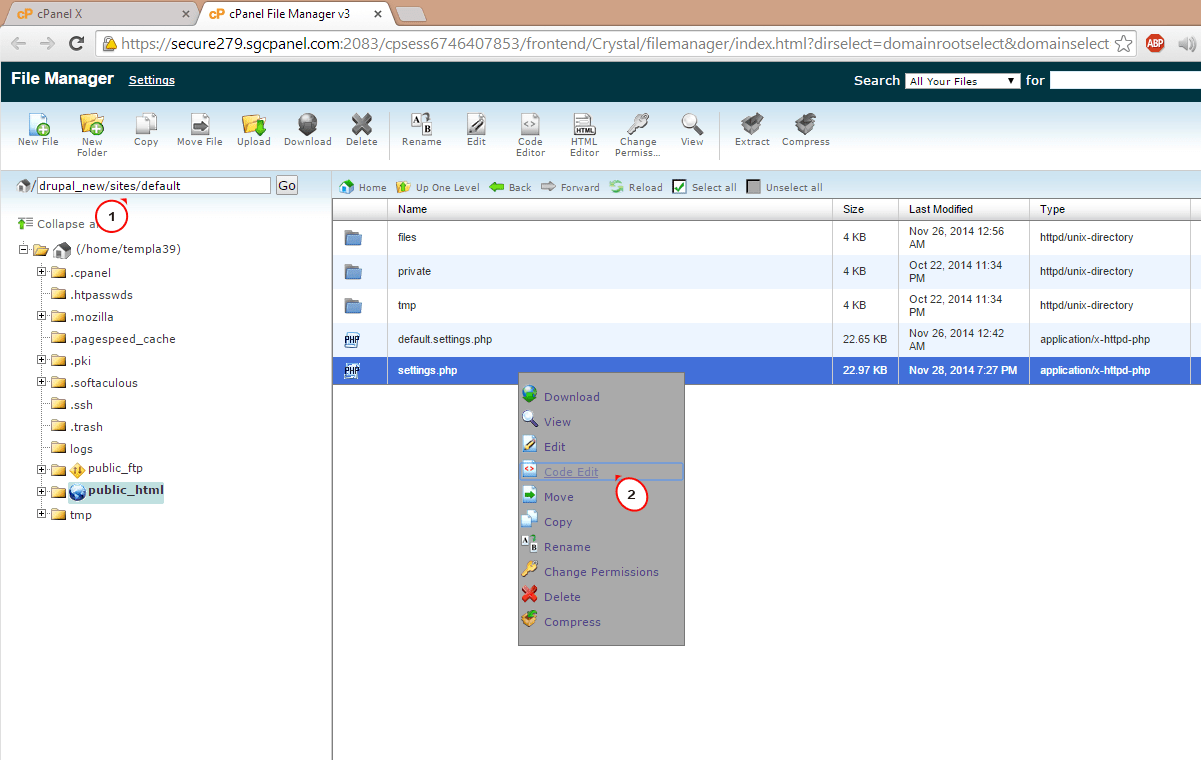Image resolution: width=1201 pixels, height=760 pixels.
Task: Click the View magnifier toolbar icon
Action: tap(692, 124)
